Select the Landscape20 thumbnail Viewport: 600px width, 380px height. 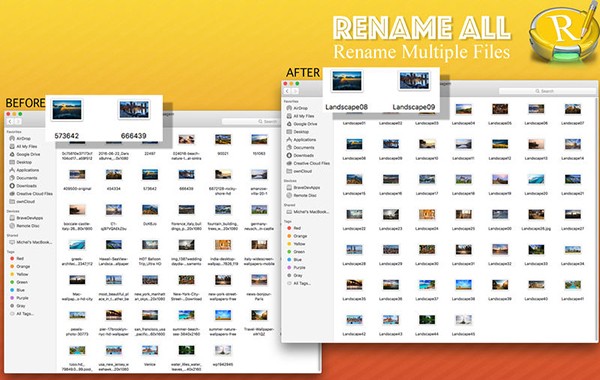click(x=536, y=179)
